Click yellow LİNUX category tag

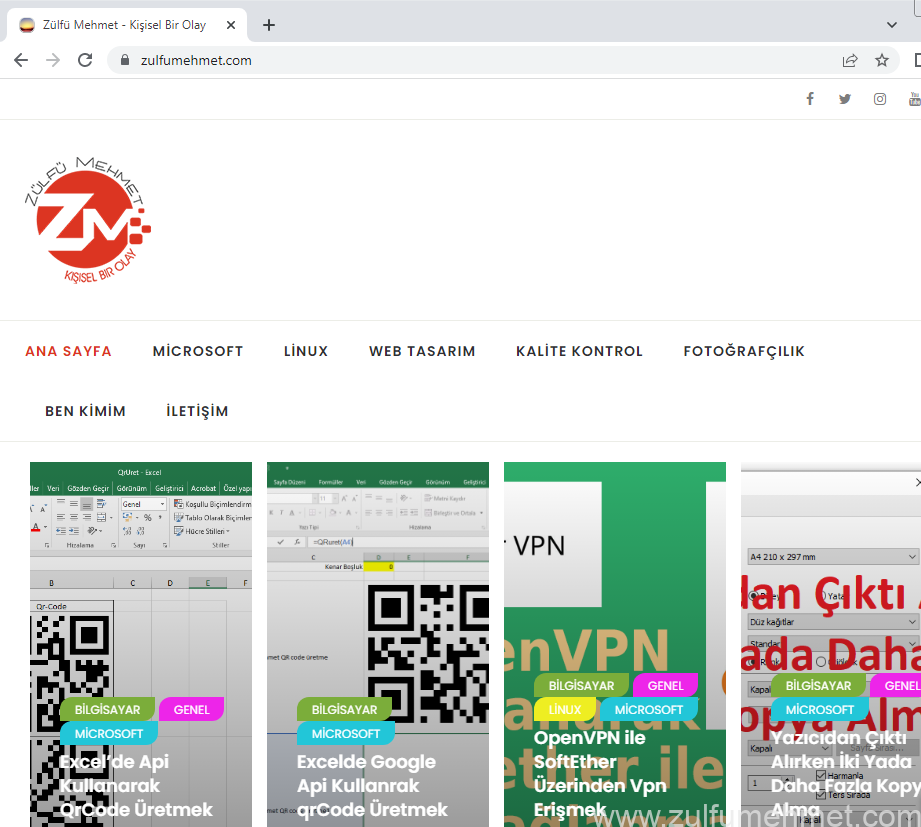click(x=565, y=710)
